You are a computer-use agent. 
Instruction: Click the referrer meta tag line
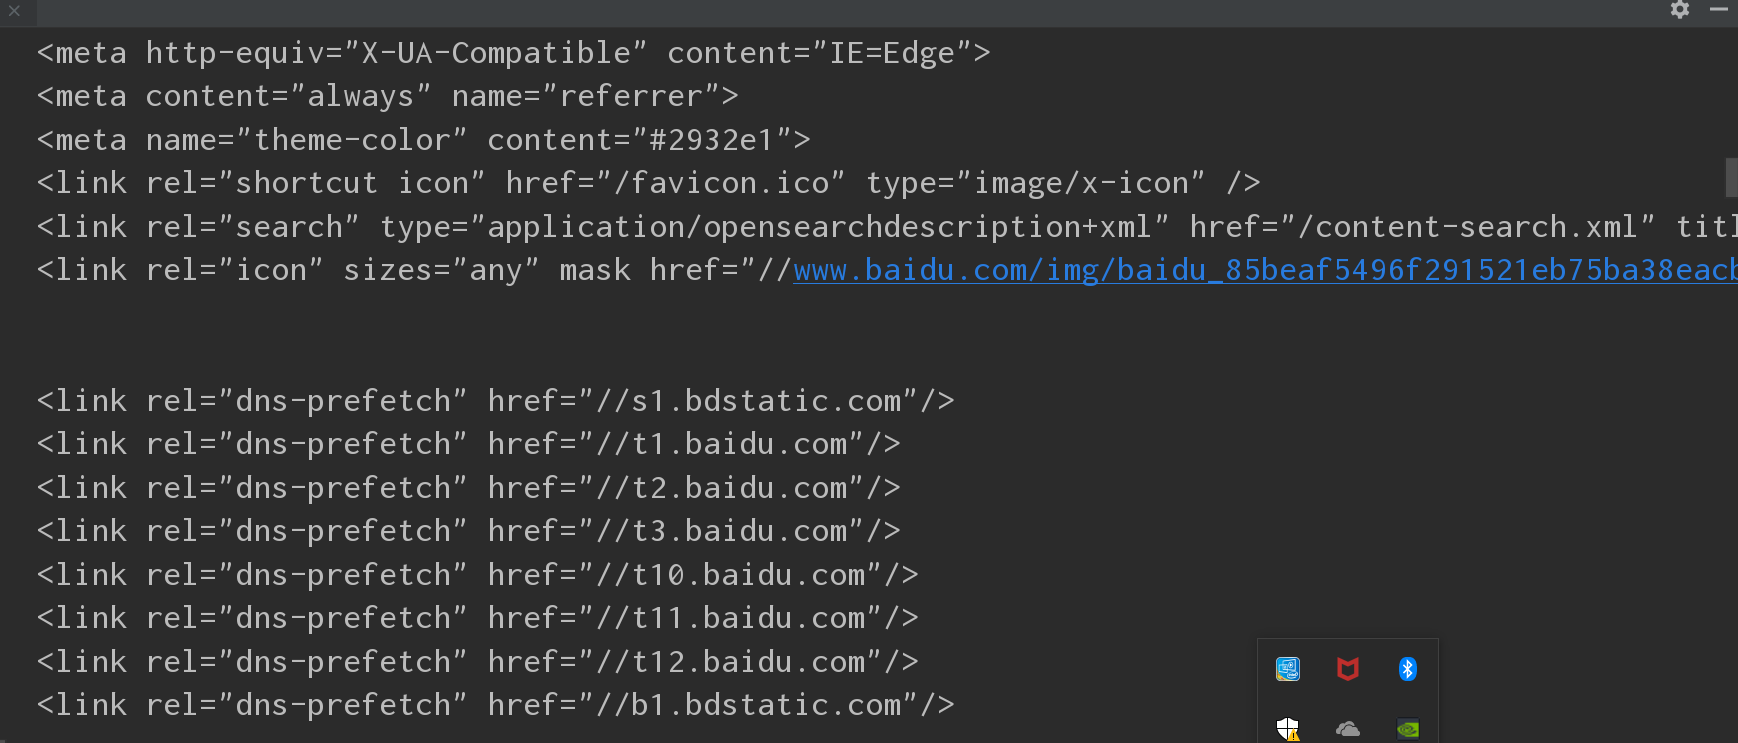point(385,95)
